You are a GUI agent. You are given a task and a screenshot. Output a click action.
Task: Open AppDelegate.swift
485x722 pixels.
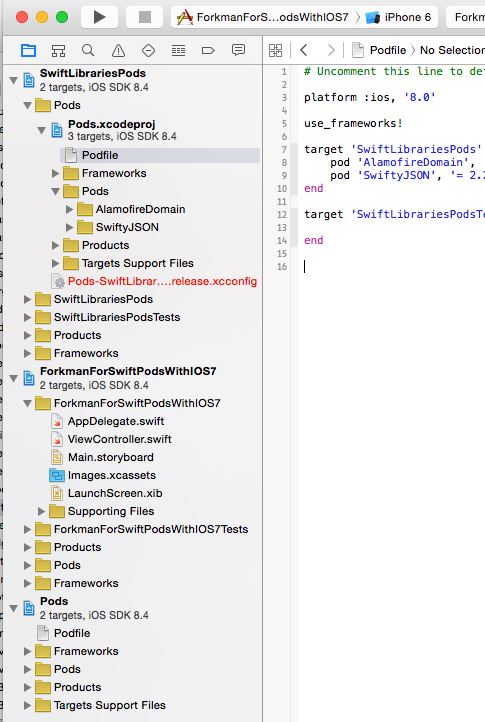tap(116, 421)
